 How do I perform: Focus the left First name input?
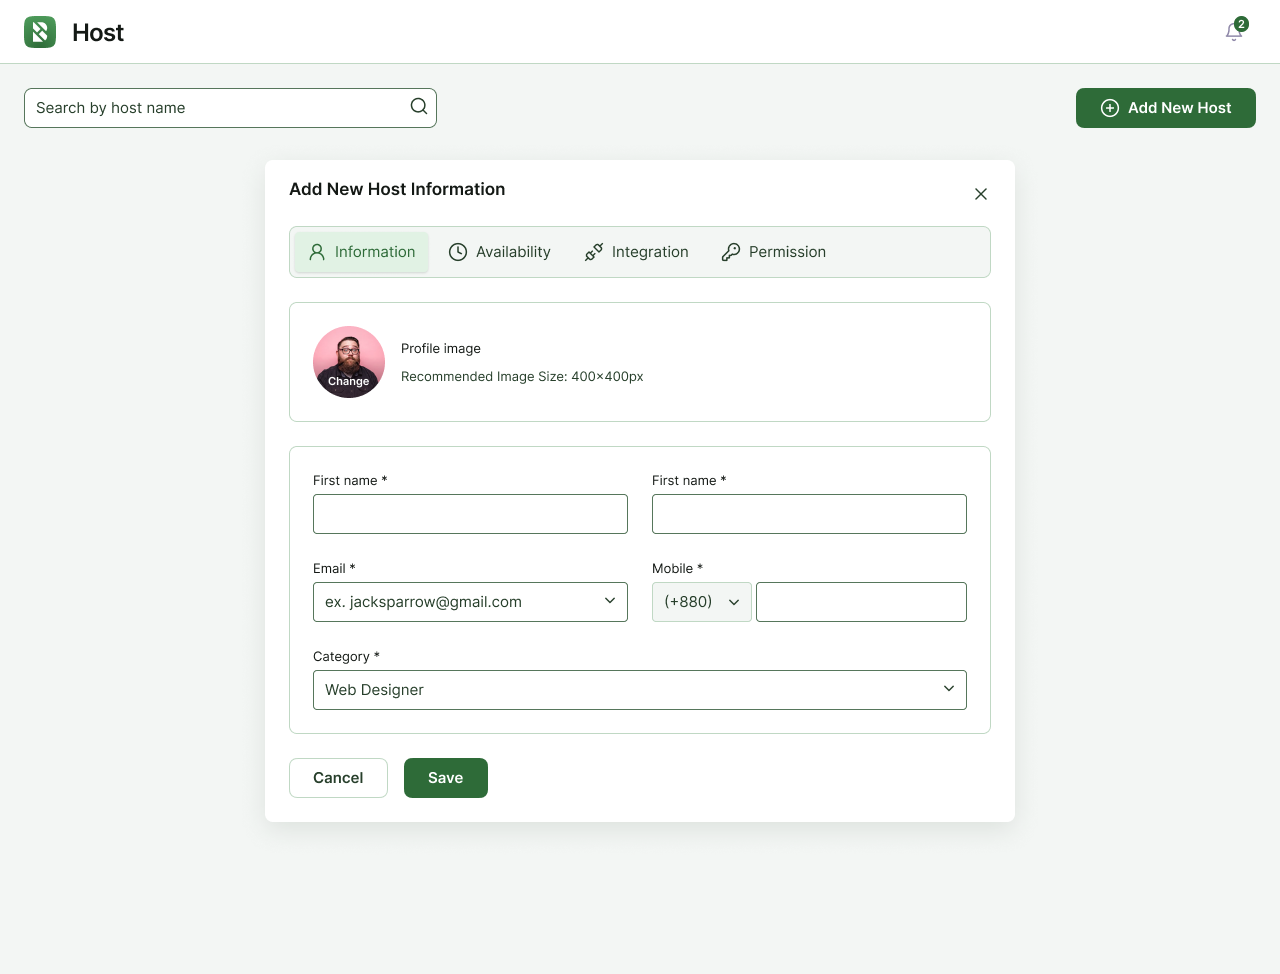point(470,514)
